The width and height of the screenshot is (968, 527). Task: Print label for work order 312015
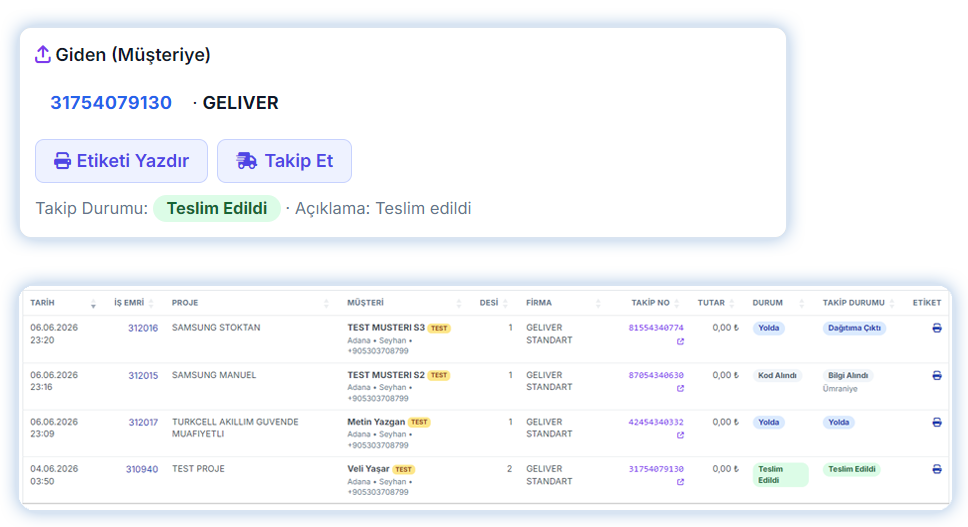pyautogui.click(x=937, y=375)
